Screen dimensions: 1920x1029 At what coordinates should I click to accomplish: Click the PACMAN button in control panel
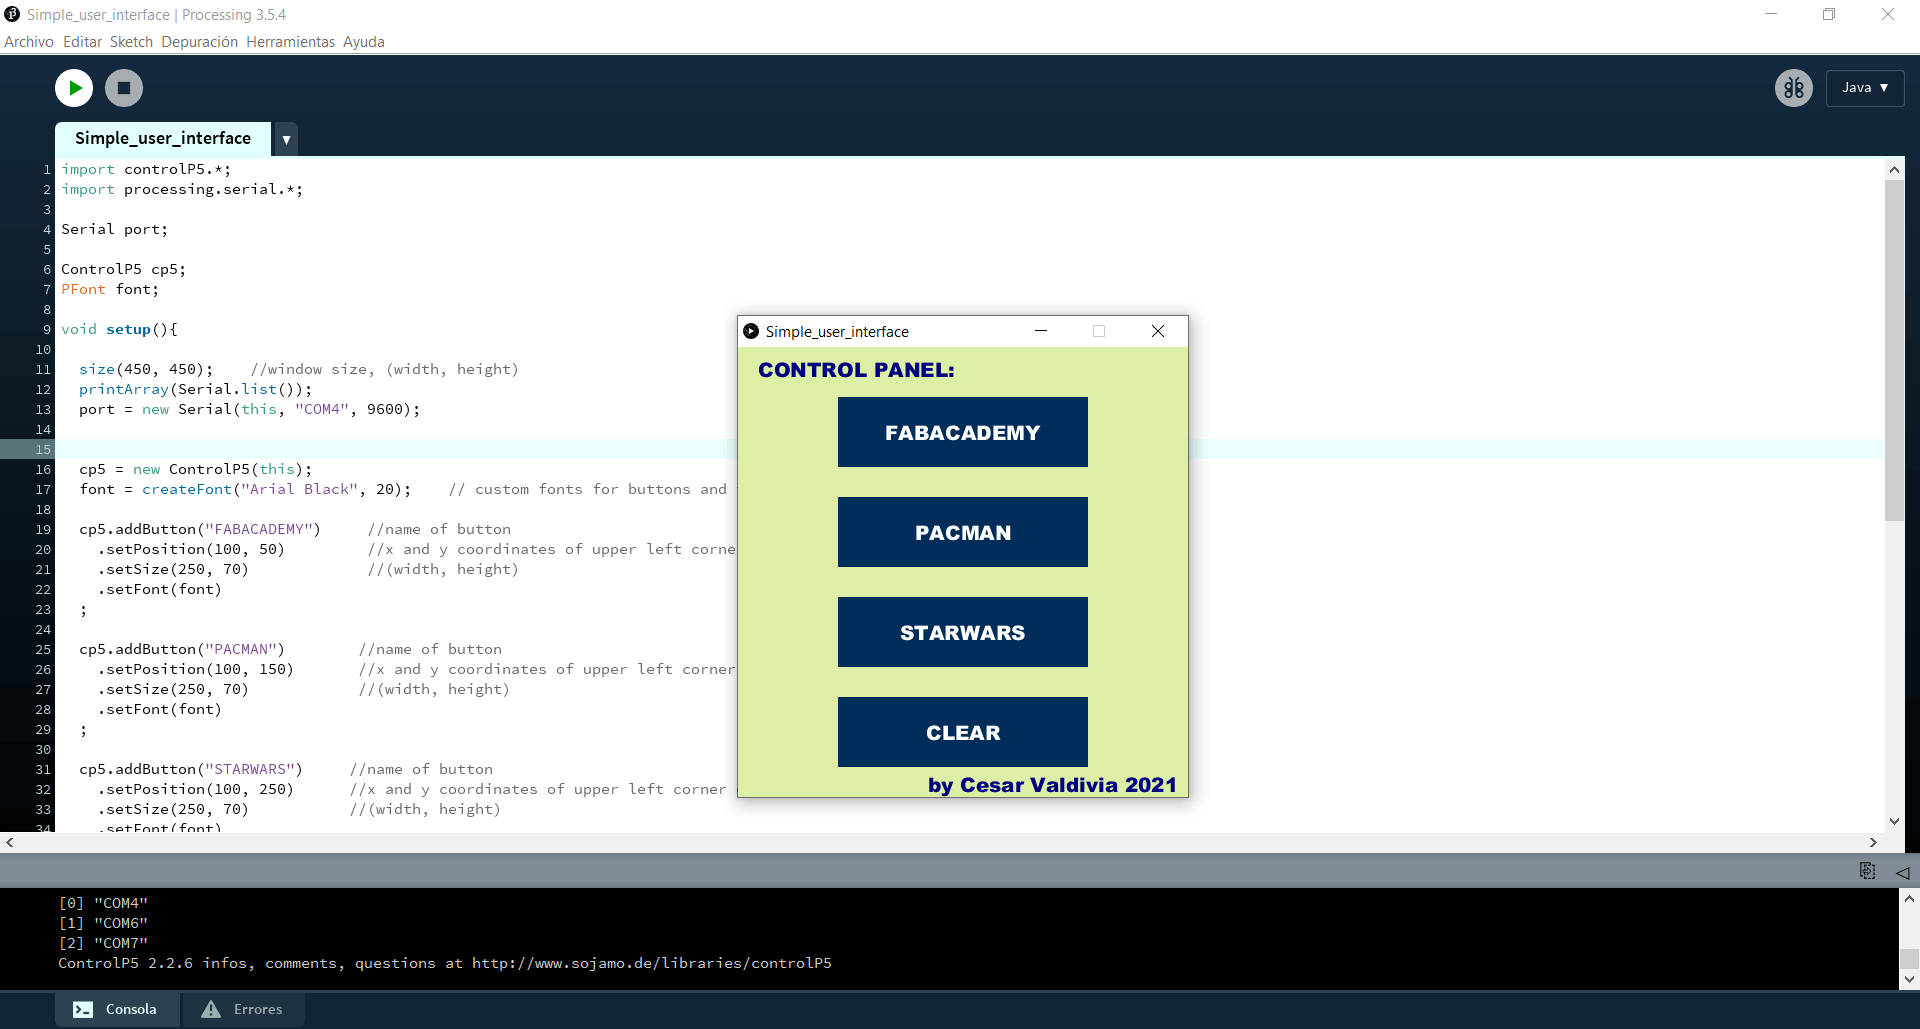click(963, 532)
